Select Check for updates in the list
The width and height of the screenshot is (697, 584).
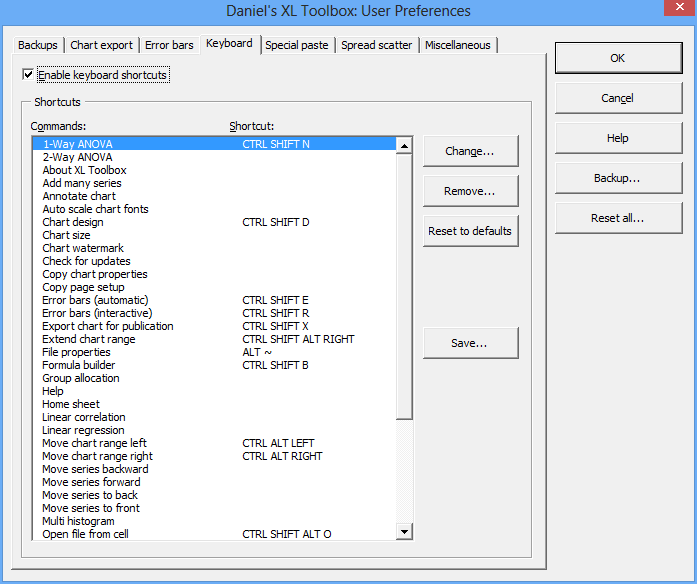coord(214,261)
